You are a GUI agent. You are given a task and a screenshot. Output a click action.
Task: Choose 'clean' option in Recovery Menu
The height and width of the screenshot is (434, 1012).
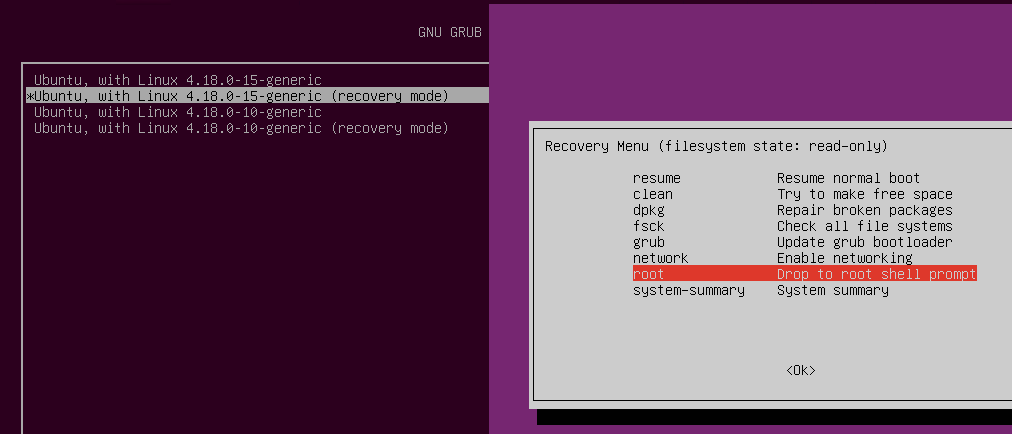(653, 194)
